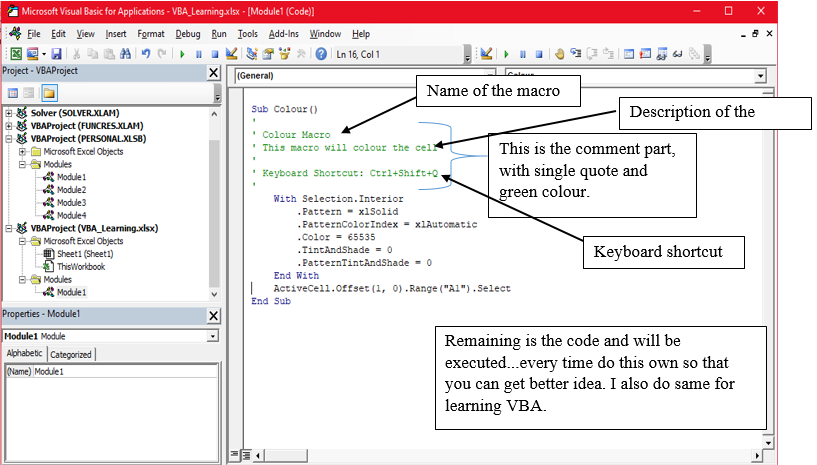Image resolution: width=817 pixels, height=465 pixels.
Task: Click the Toolbox hammer-wrench icon
Action: point(301,54)
